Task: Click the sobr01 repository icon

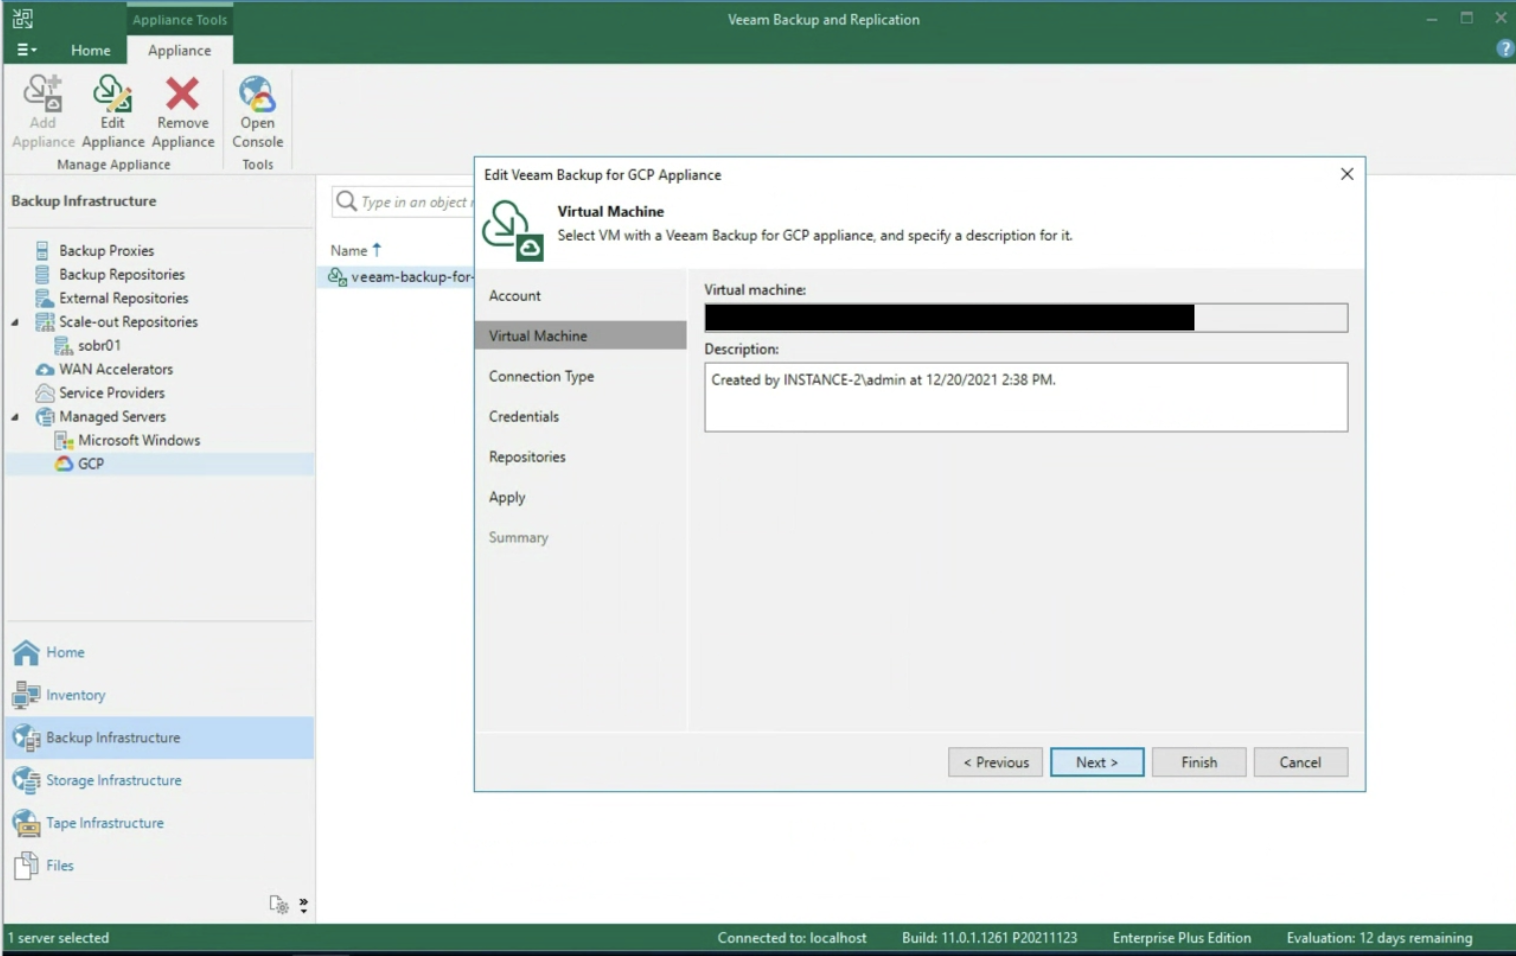Action: pos(63,346)
